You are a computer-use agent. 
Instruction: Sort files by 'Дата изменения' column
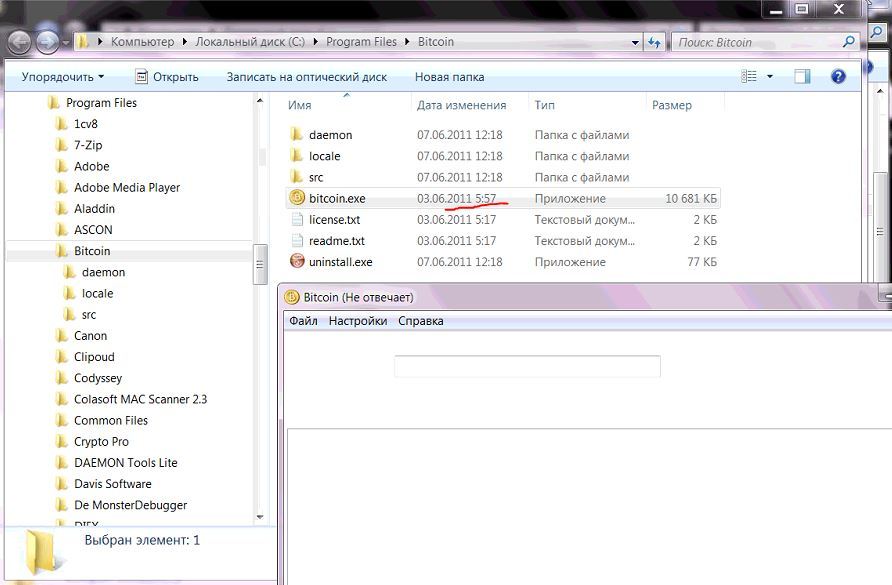461,105
